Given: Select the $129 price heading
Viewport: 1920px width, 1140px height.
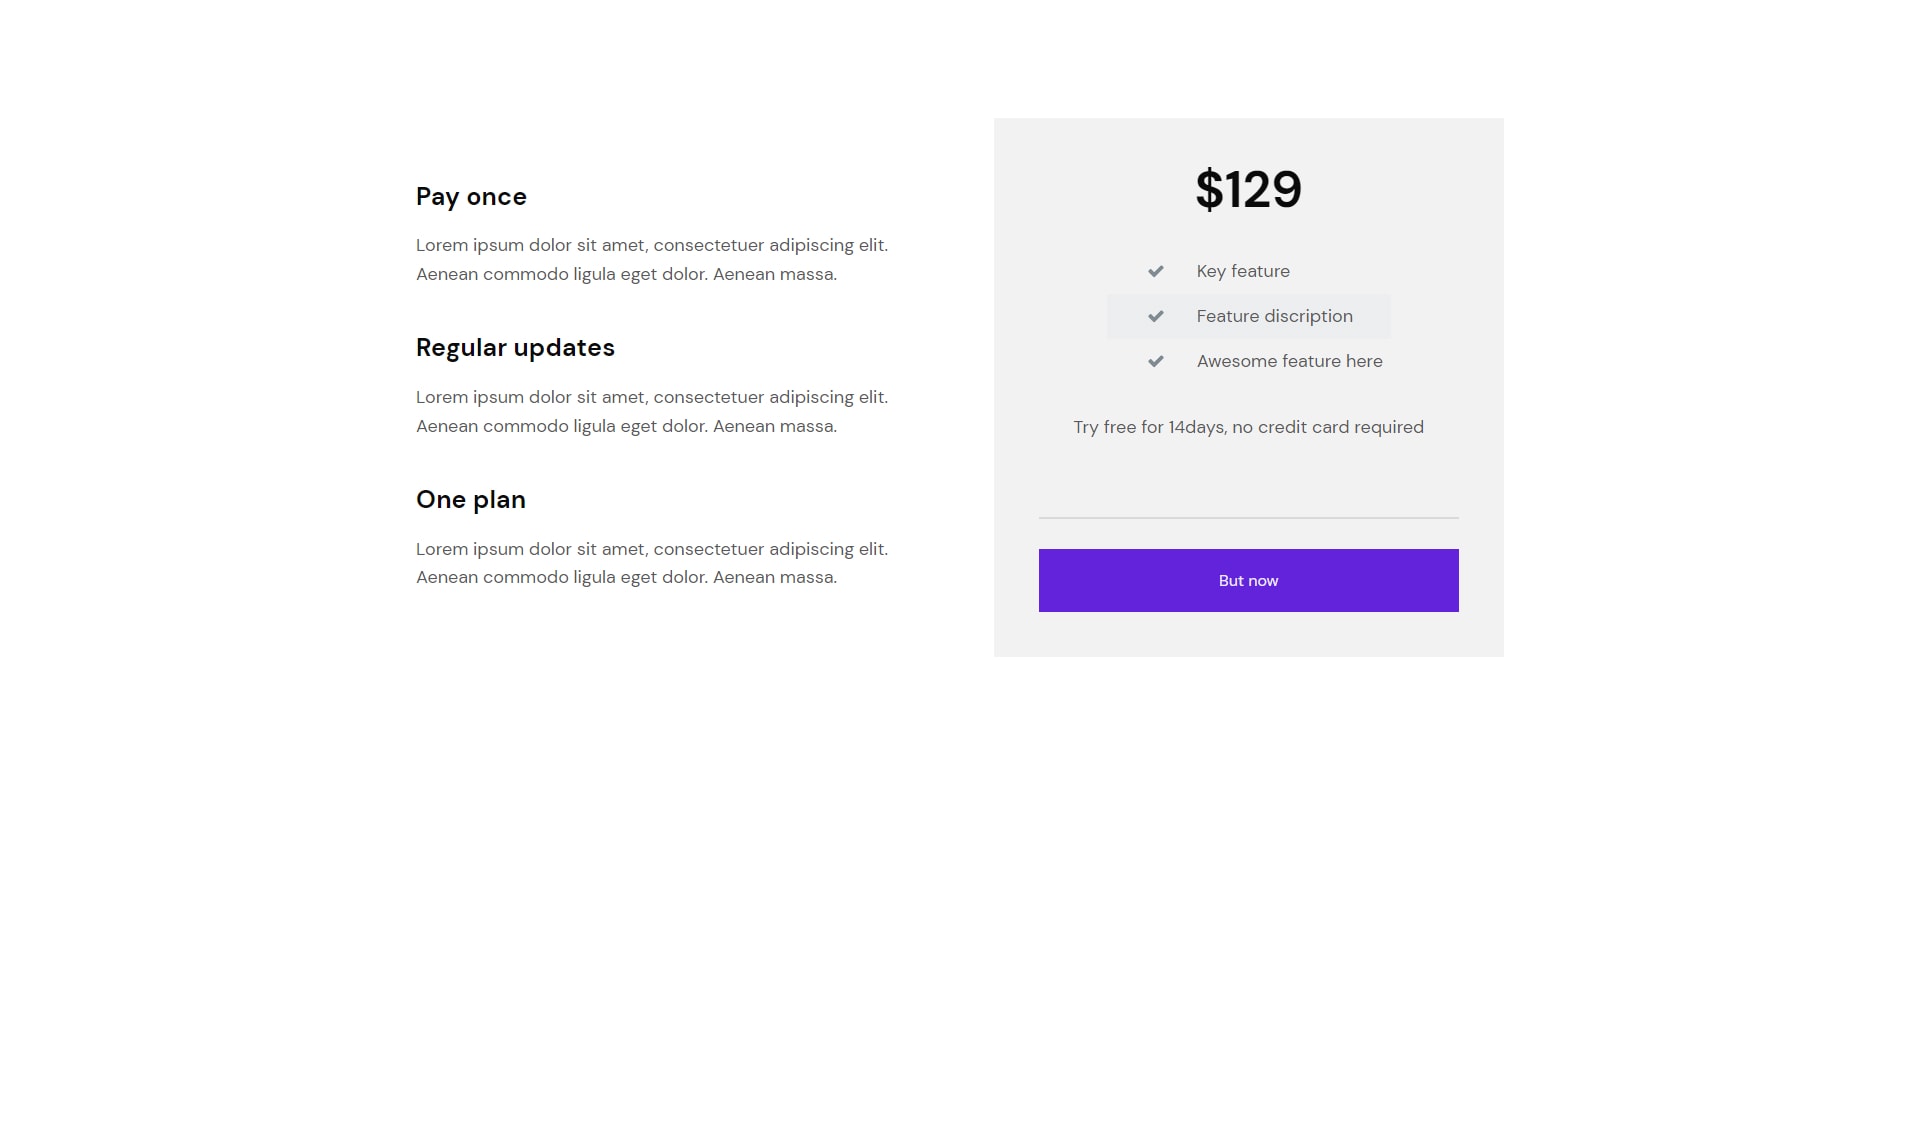Looking at the screenshot, I should click(1248, 189).
